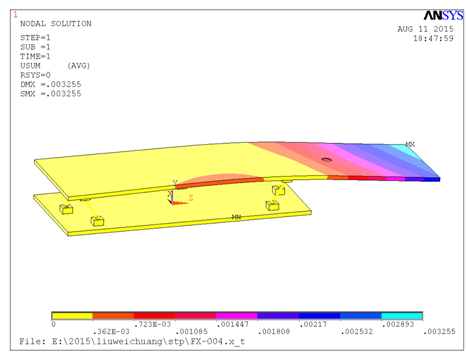Click the NODAL SOLUTION title text
The width and height of the screenshot is (467, 360).
(x=56, y=24)
